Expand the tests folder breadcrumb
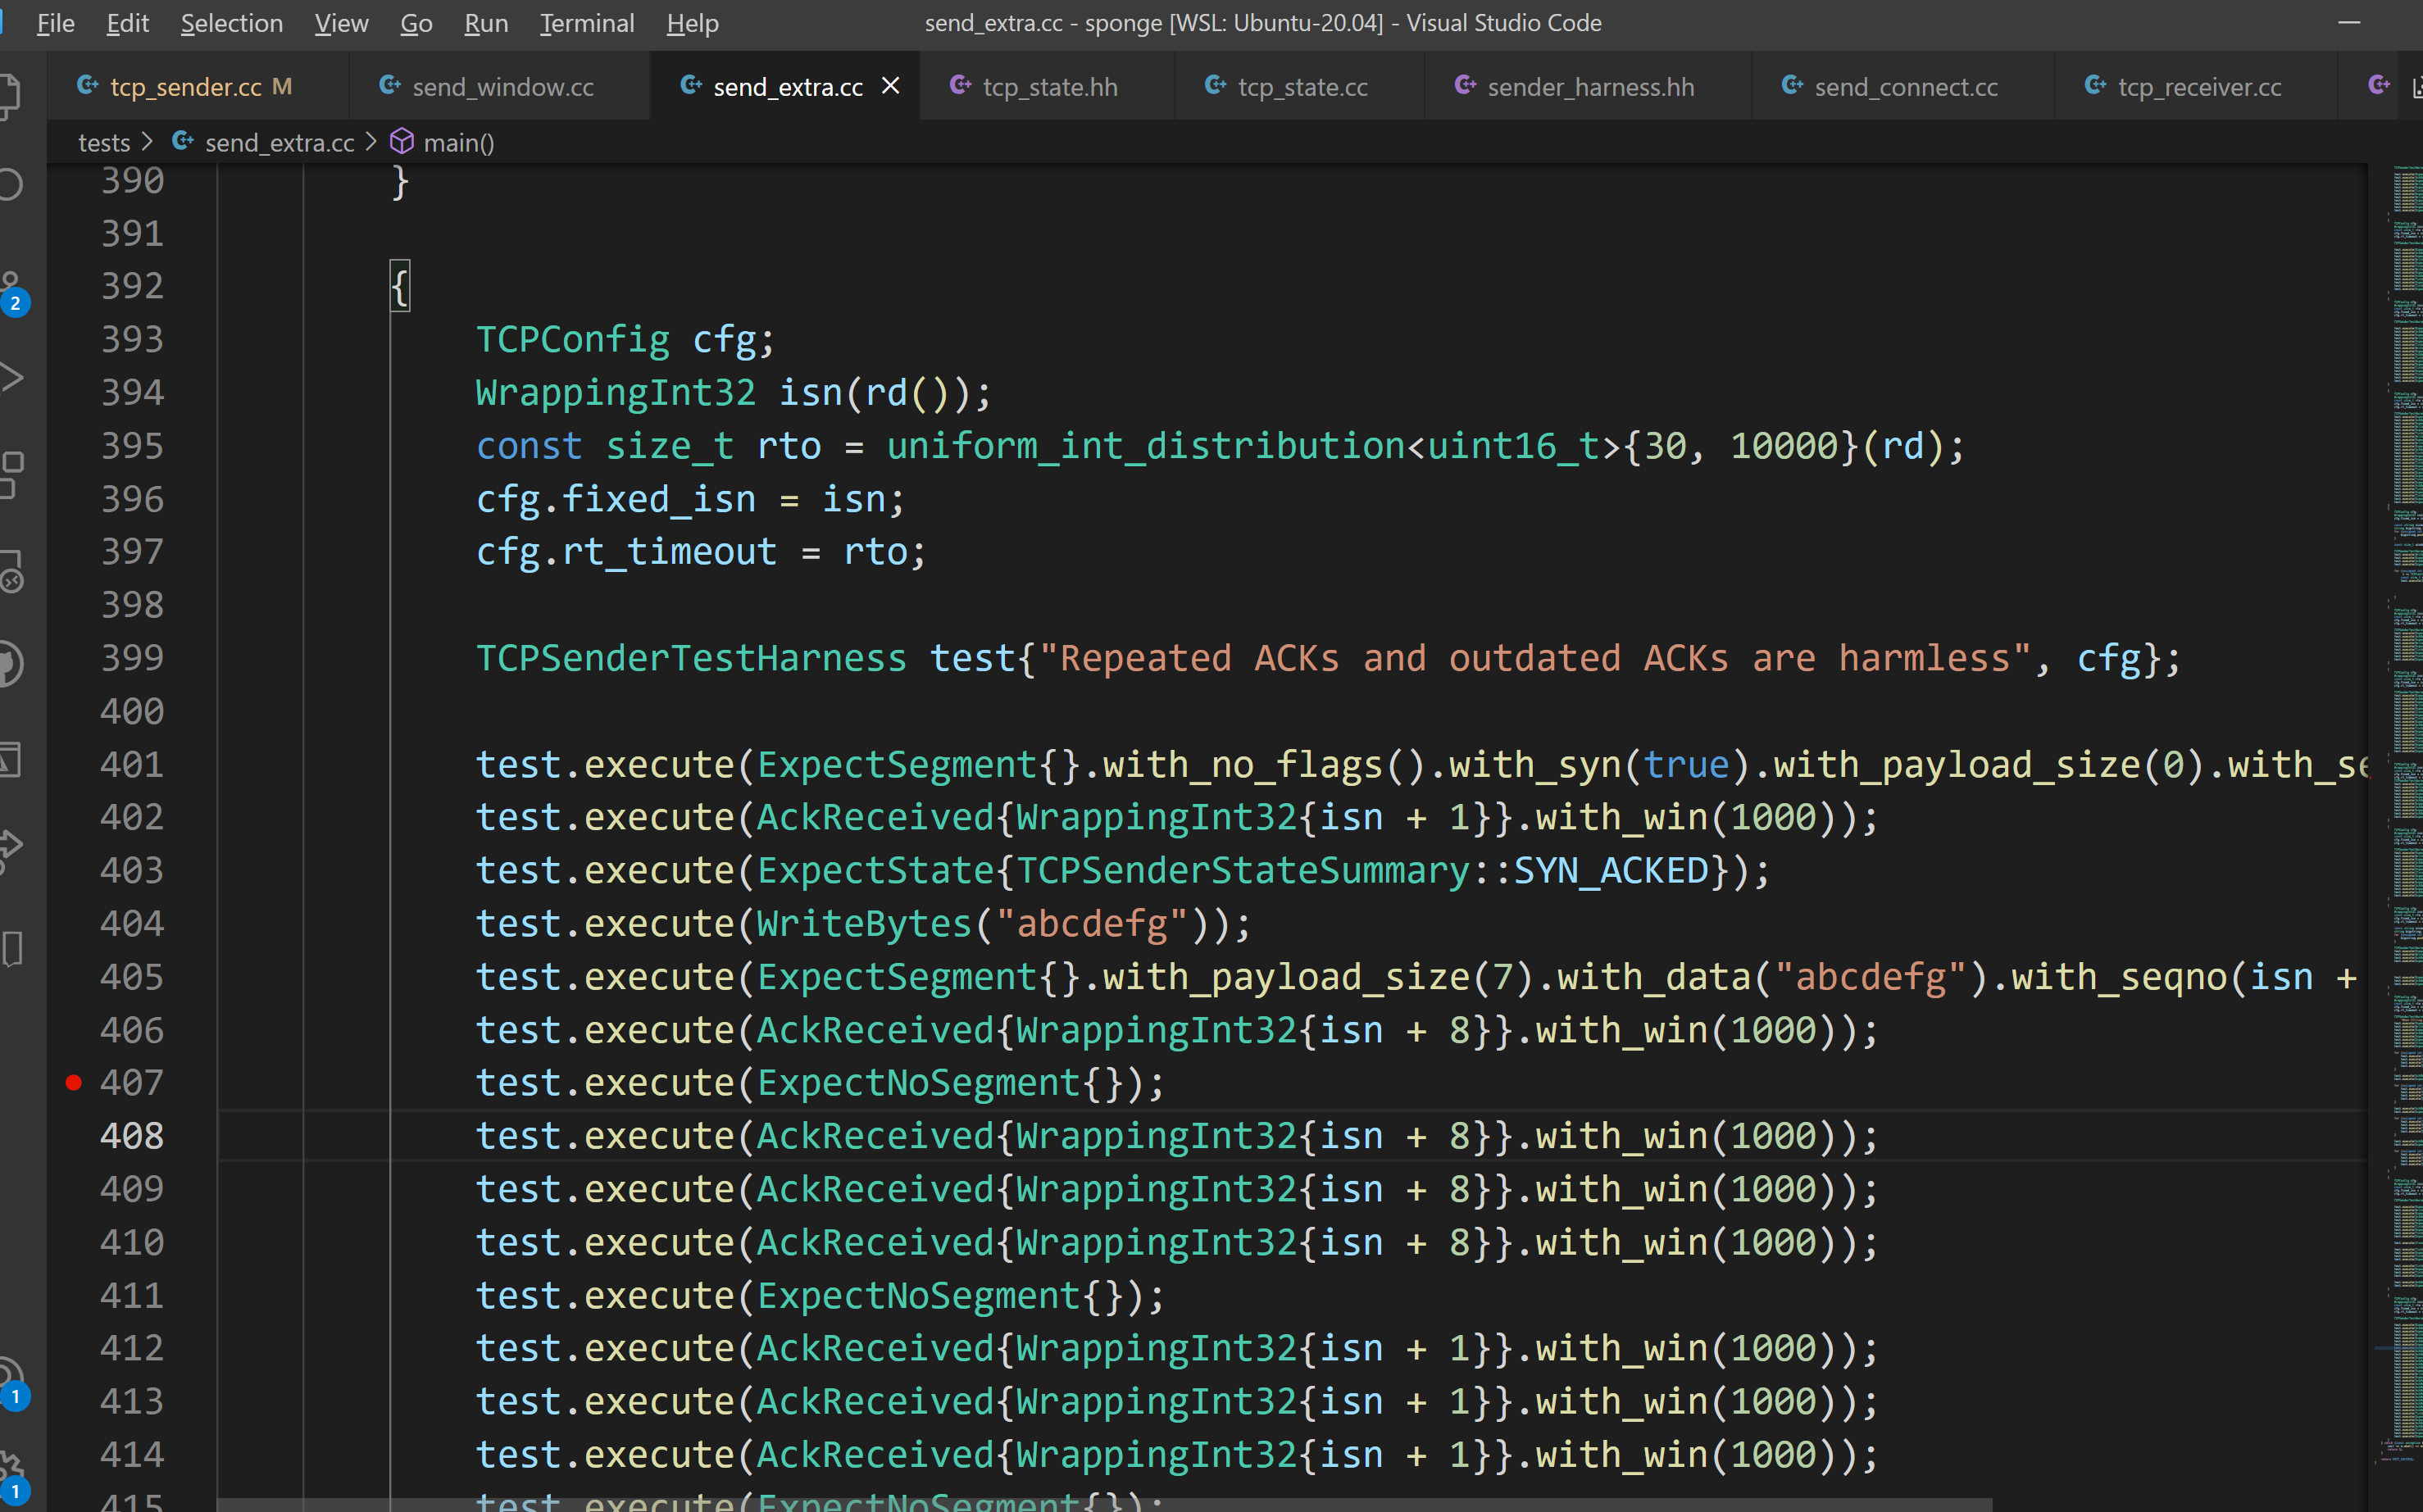 click(x=104, y=143)
